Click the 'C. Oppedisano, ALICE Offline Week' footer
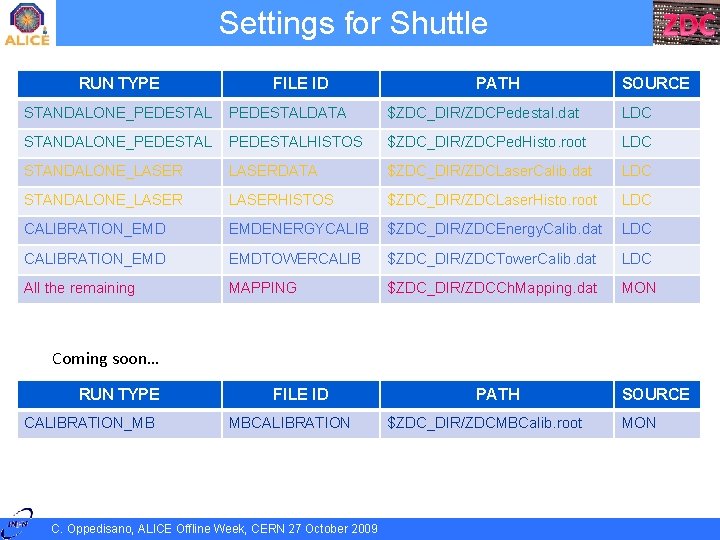Image resolution: width=720 pixels, height=540 pixels. coord(214,529)
